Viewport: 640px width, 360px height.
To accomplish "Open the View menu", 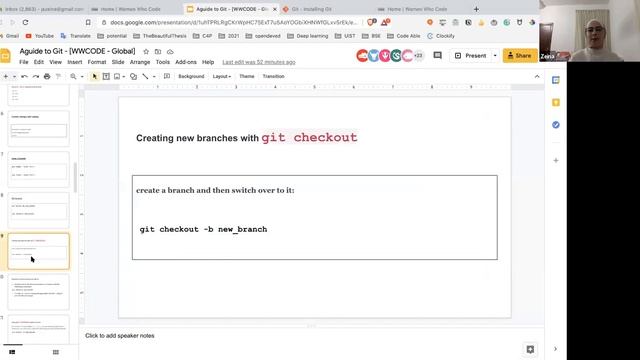I will 56,62.
